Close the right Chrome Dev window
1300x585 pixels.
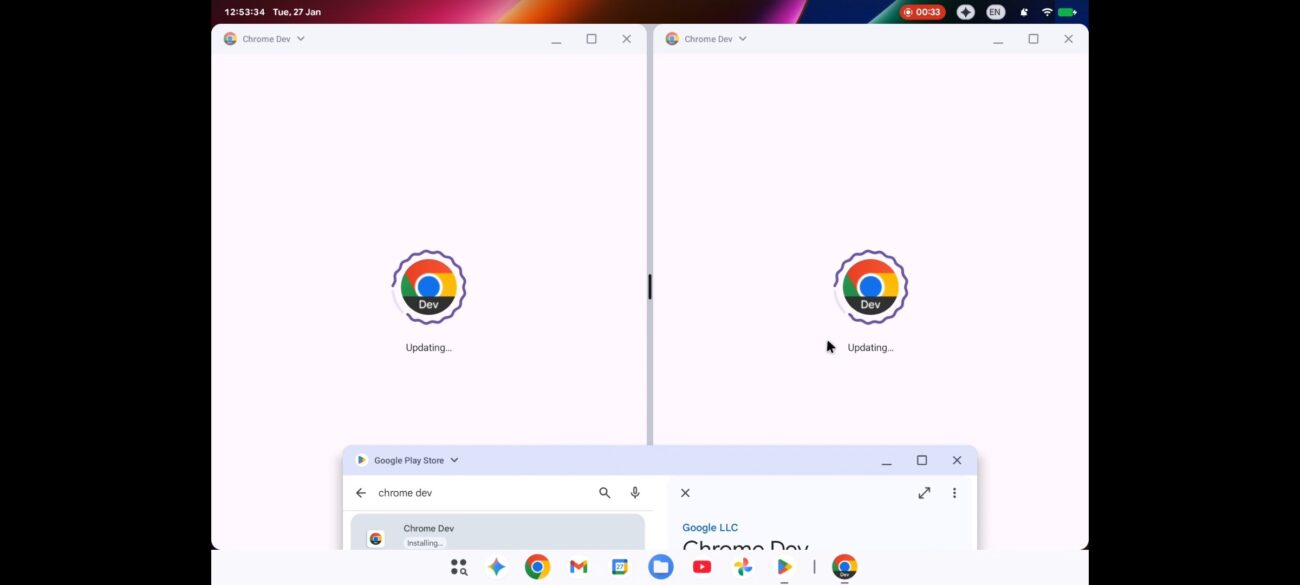pos(1068,39)
